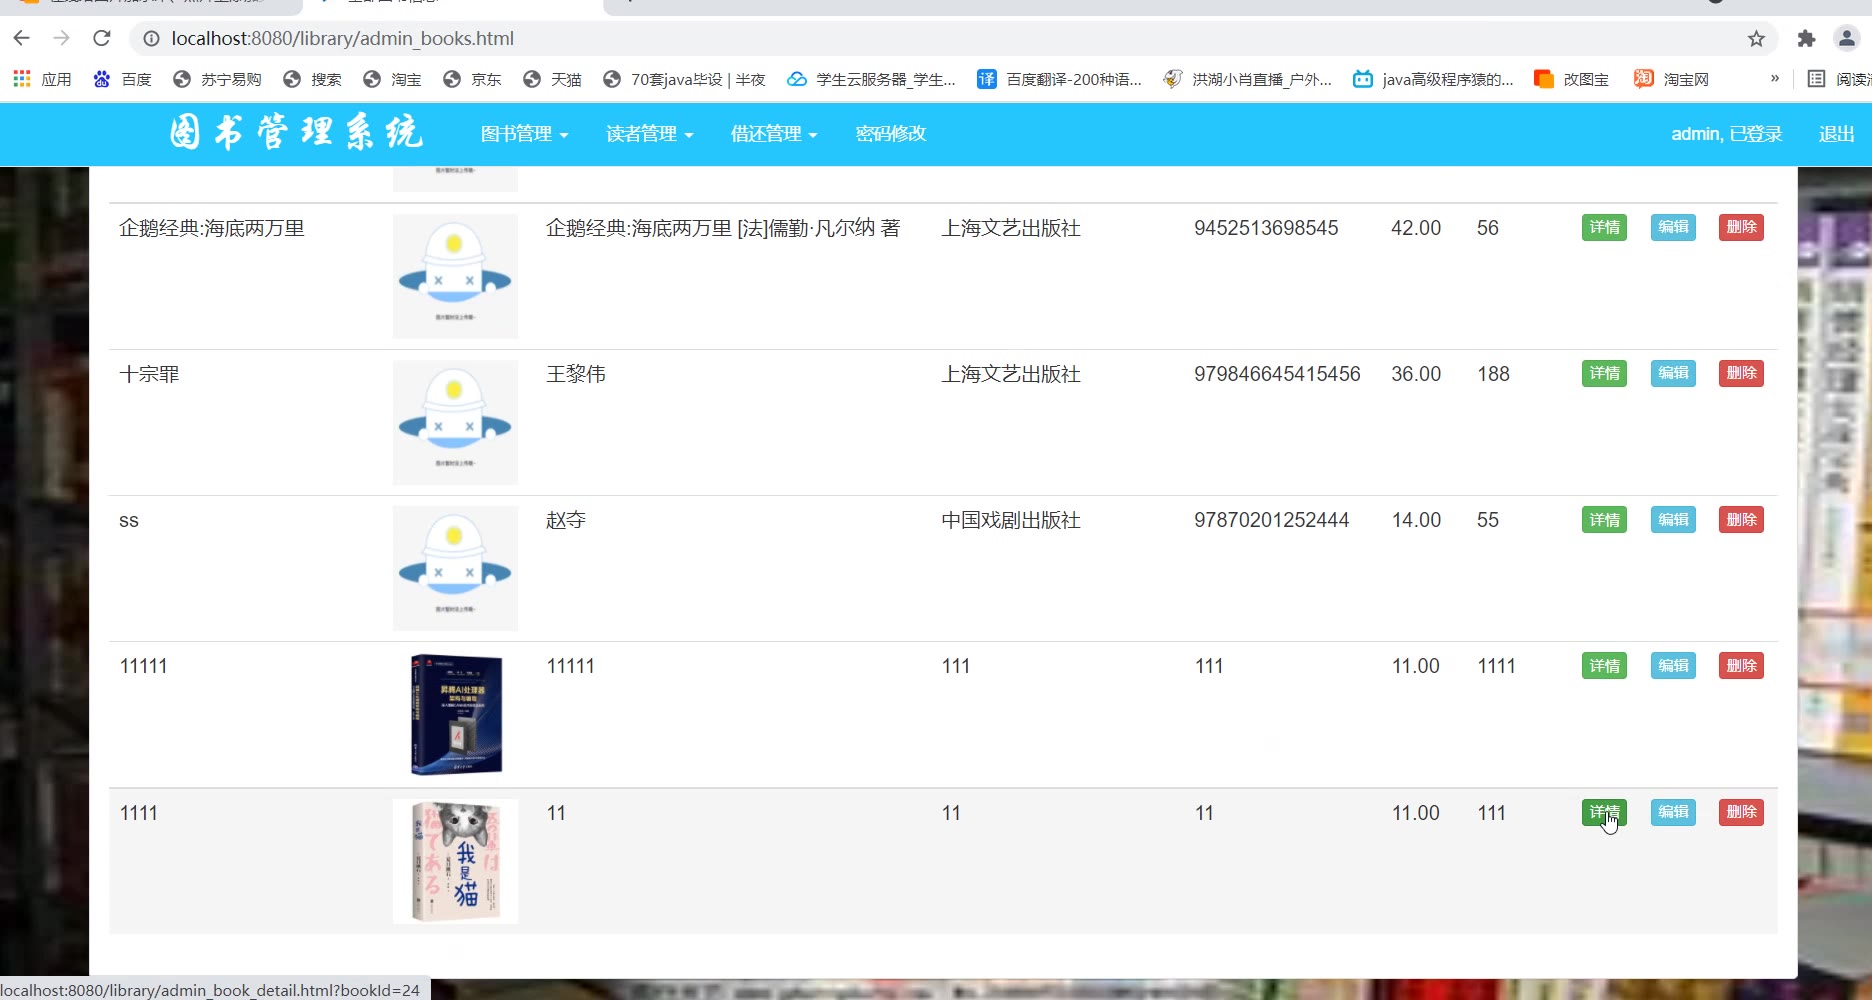This screenshot has height=1000, width=1872.
Task: Open the 淘宝网 bookmark
Action: click(1672, 79)
